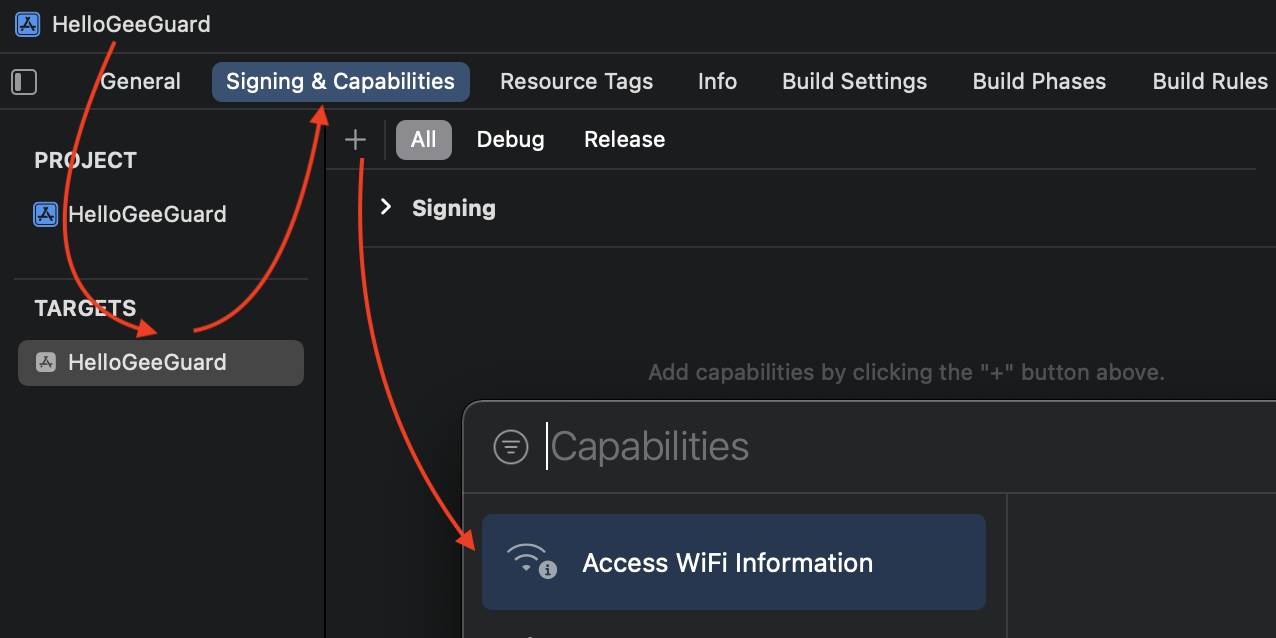Select the All configurations filter

[423, 140]
